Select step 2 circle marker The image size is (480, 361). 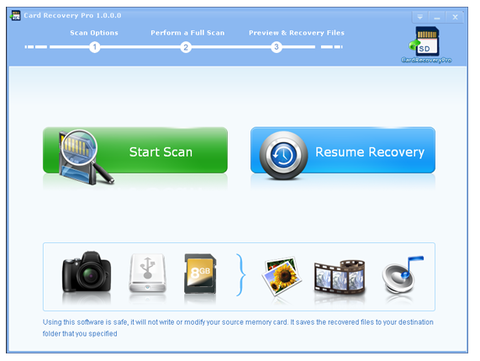click(186, 47)
